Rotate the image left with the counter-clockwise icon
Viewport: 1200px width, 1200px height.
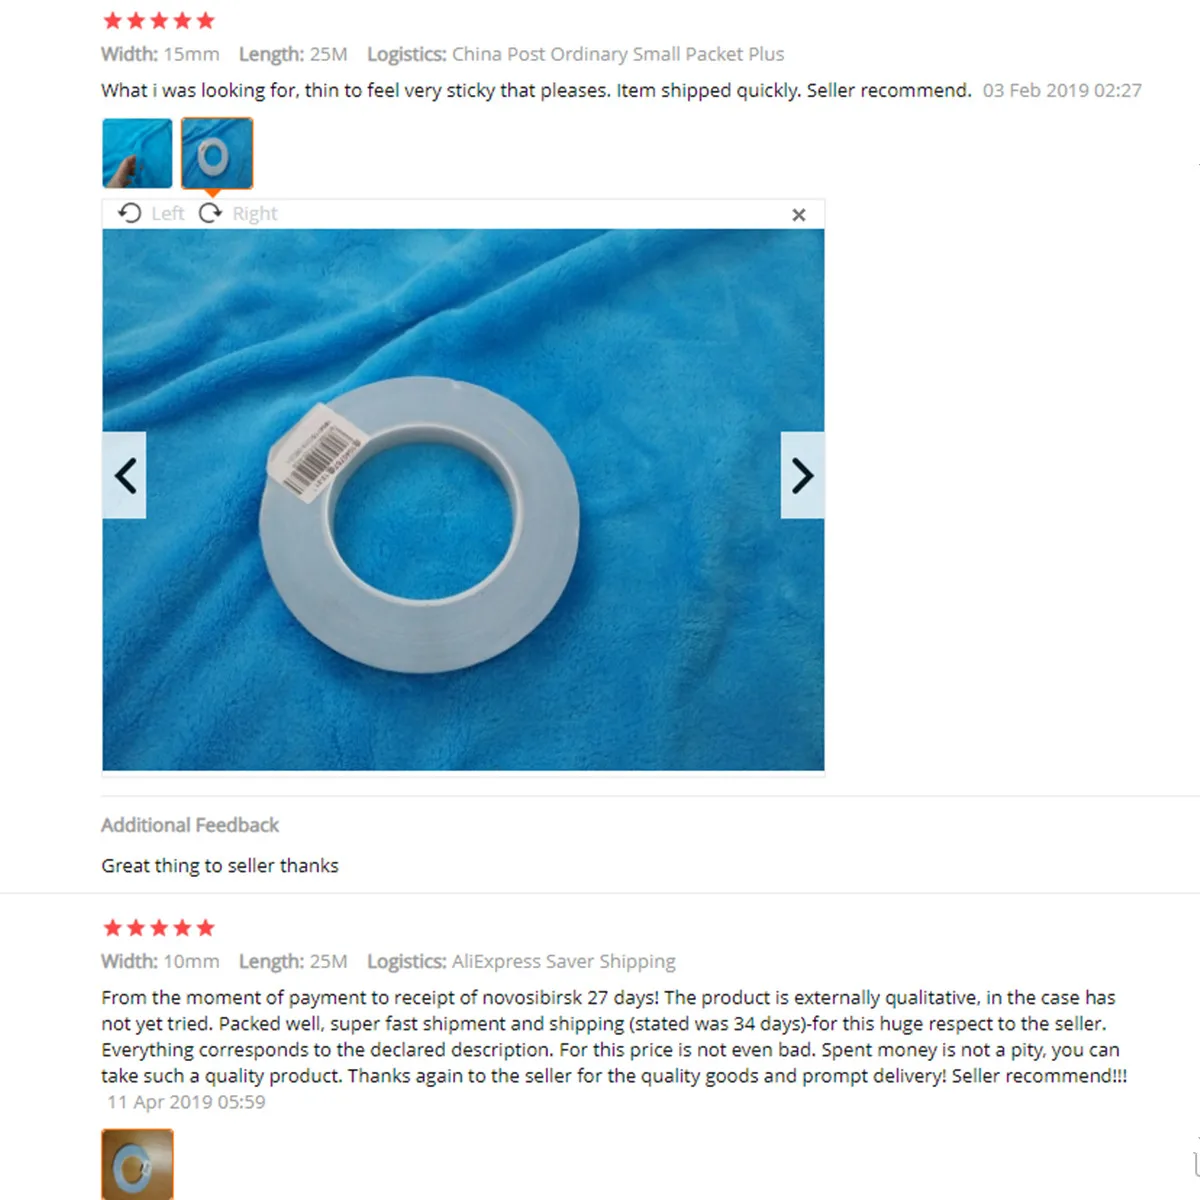(x=130, y=213)
